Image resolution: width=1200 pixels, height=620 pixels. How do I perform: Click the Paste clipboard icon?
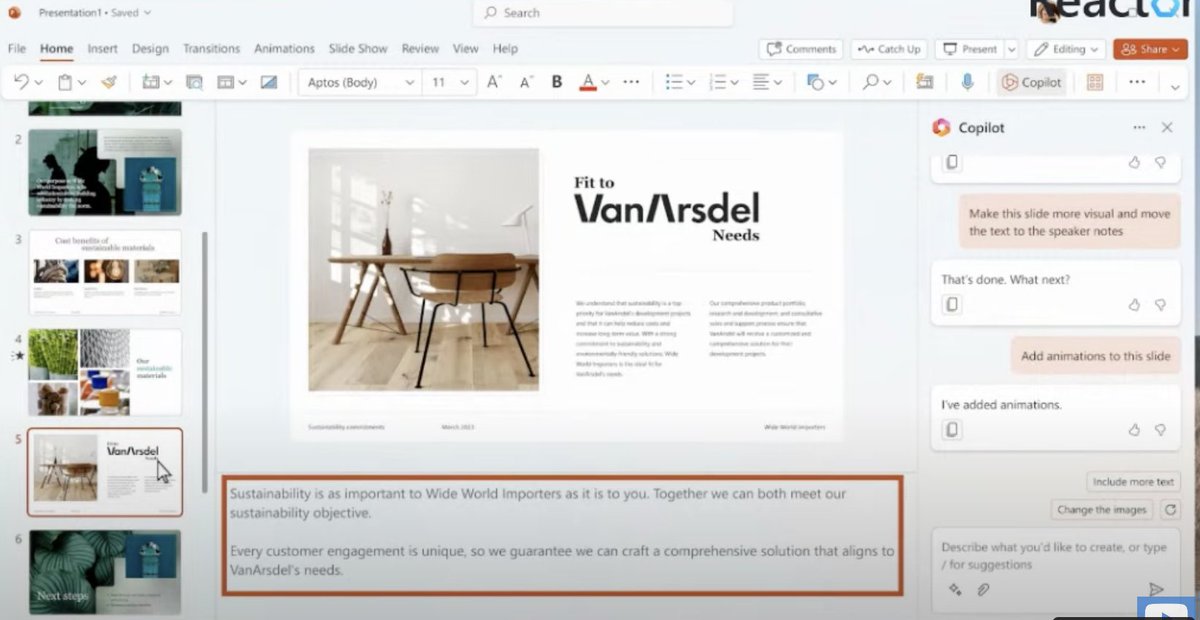pyautogui.click(x=64, y=82)
